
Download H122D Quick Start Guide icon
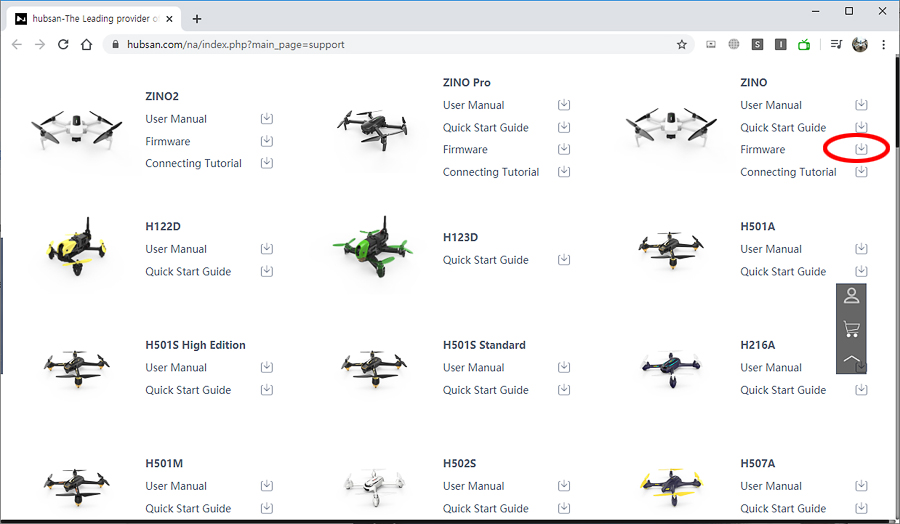click(x=267, y=271)
